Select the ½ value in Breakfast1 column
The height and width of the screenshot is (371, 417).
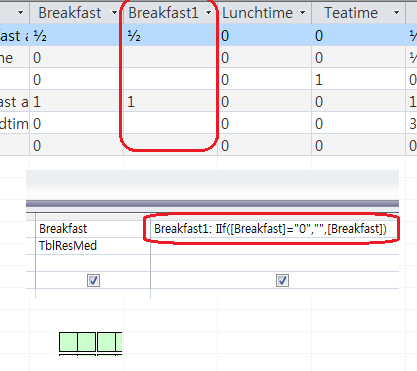tap(134, 36)
